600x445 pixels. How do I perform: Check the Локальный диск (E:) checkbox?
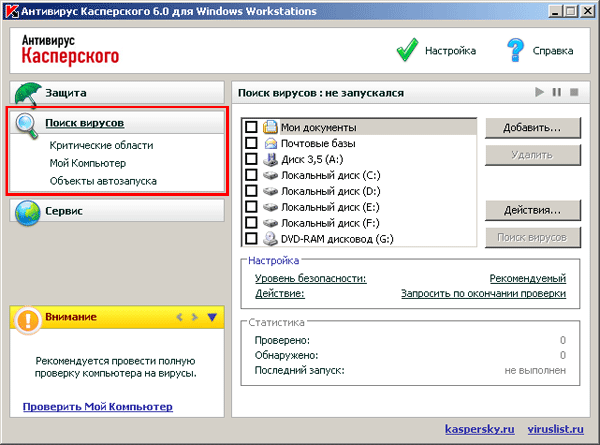pos(251,207)
